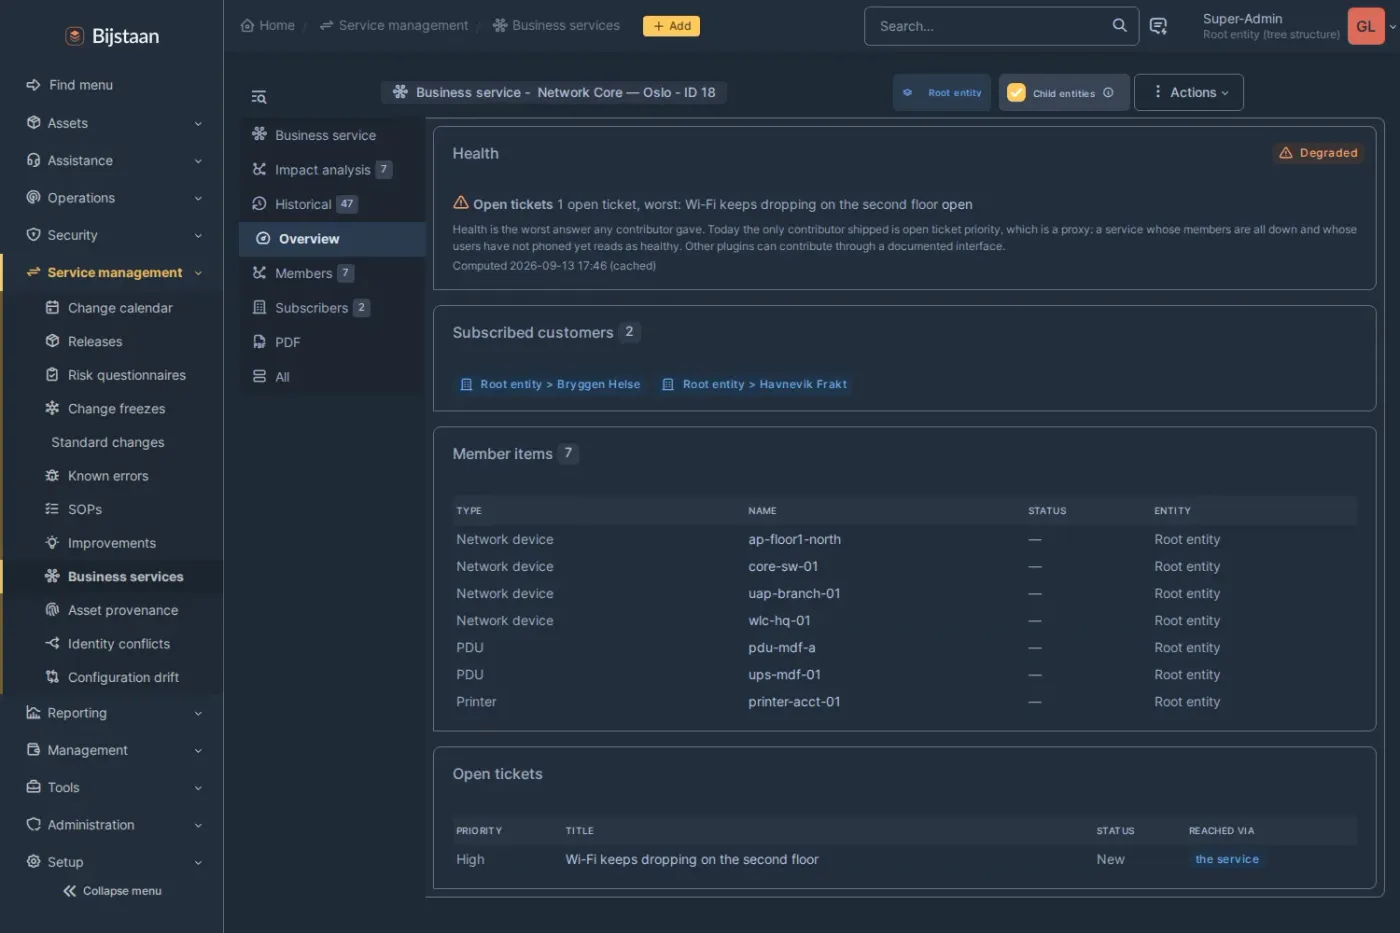Image resolution: width=1400 pixels, height=933 pixels.
Task: Collapse the Service management menu section
Action: (114, 273)
